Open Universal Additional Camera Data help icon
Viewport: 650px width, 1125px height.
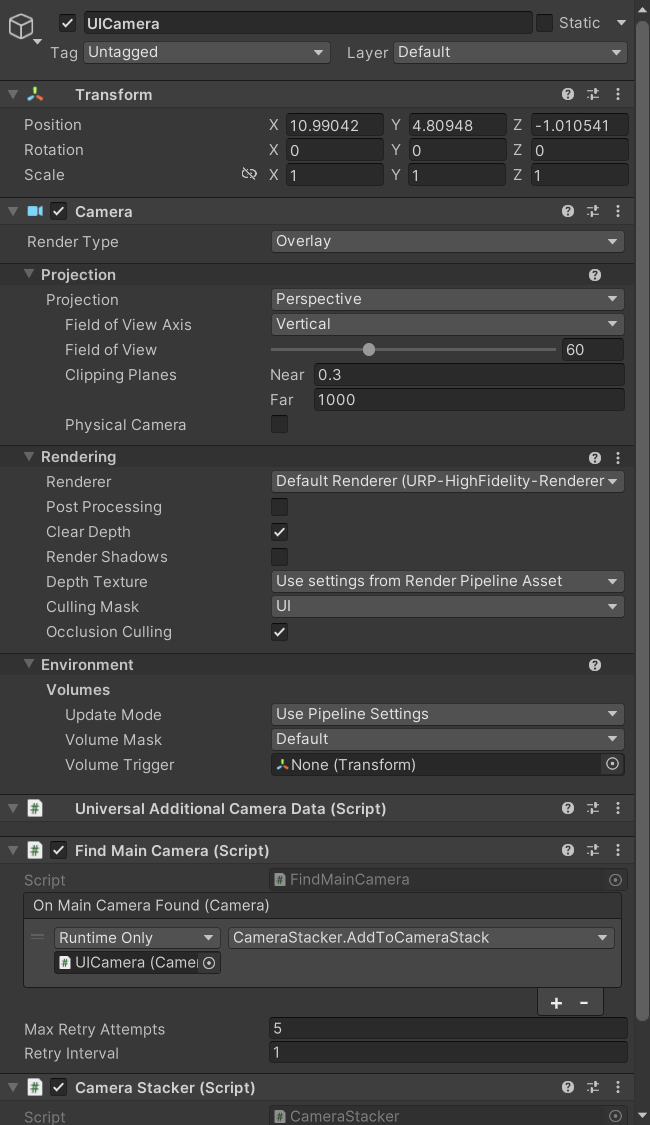(x=567, y=808)
